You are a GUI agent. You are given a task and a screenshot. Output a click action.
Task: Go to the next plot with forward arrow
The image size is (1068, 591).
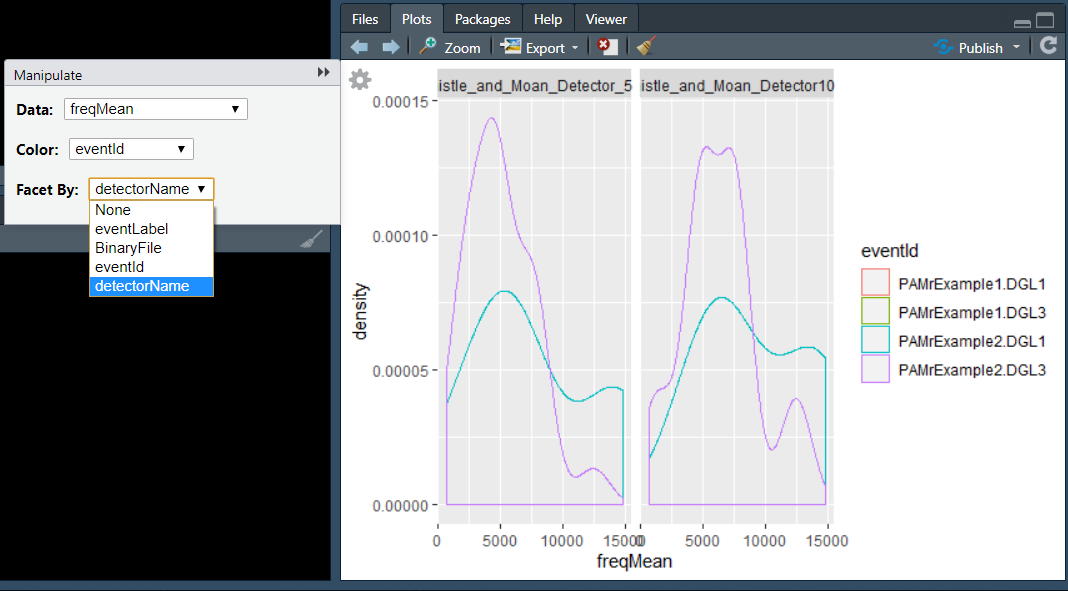[390, 47]
